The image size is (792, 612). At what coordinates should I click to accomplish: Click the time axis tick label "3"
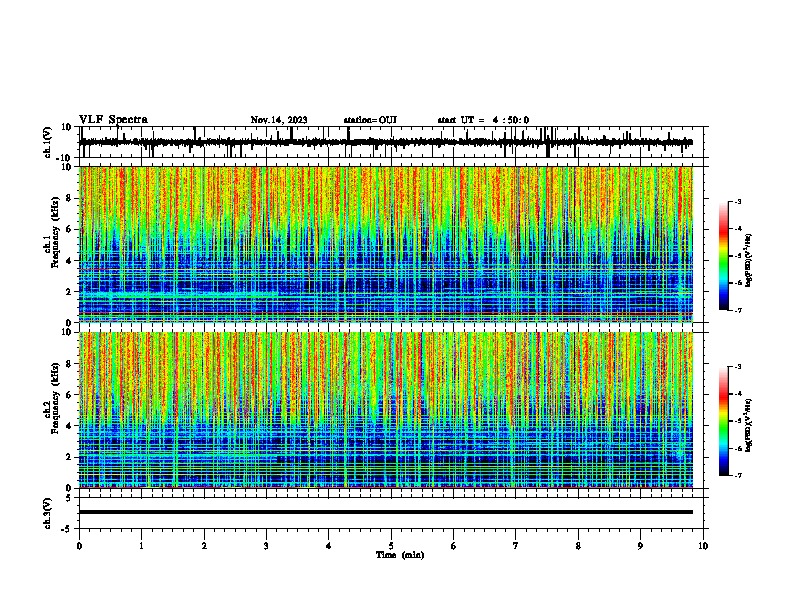[266, 546]
